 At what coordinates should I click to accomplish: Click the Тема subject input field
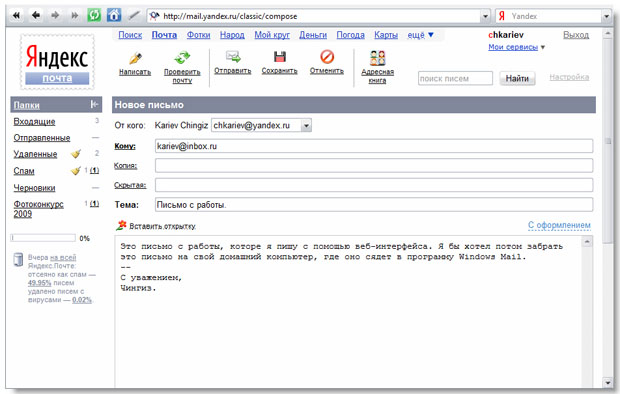tap(374, 205)
